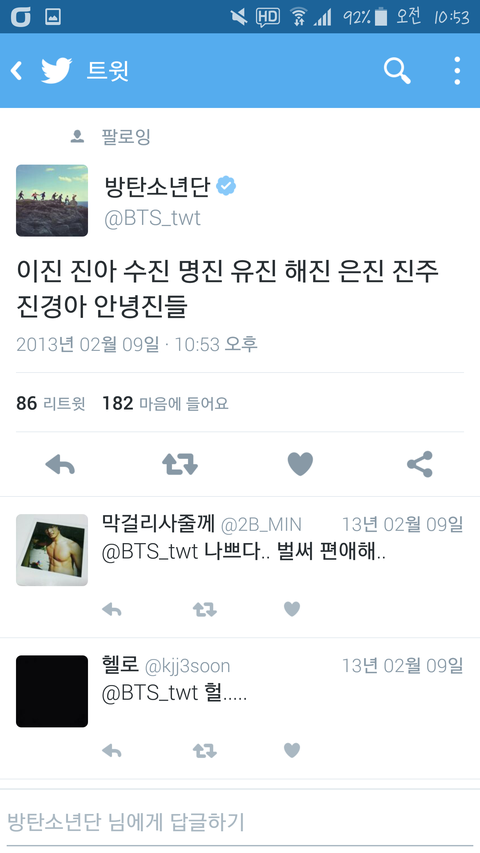Go back using the header arrow
The width and height of the screenshot is (480, 853).
[17, 71]
